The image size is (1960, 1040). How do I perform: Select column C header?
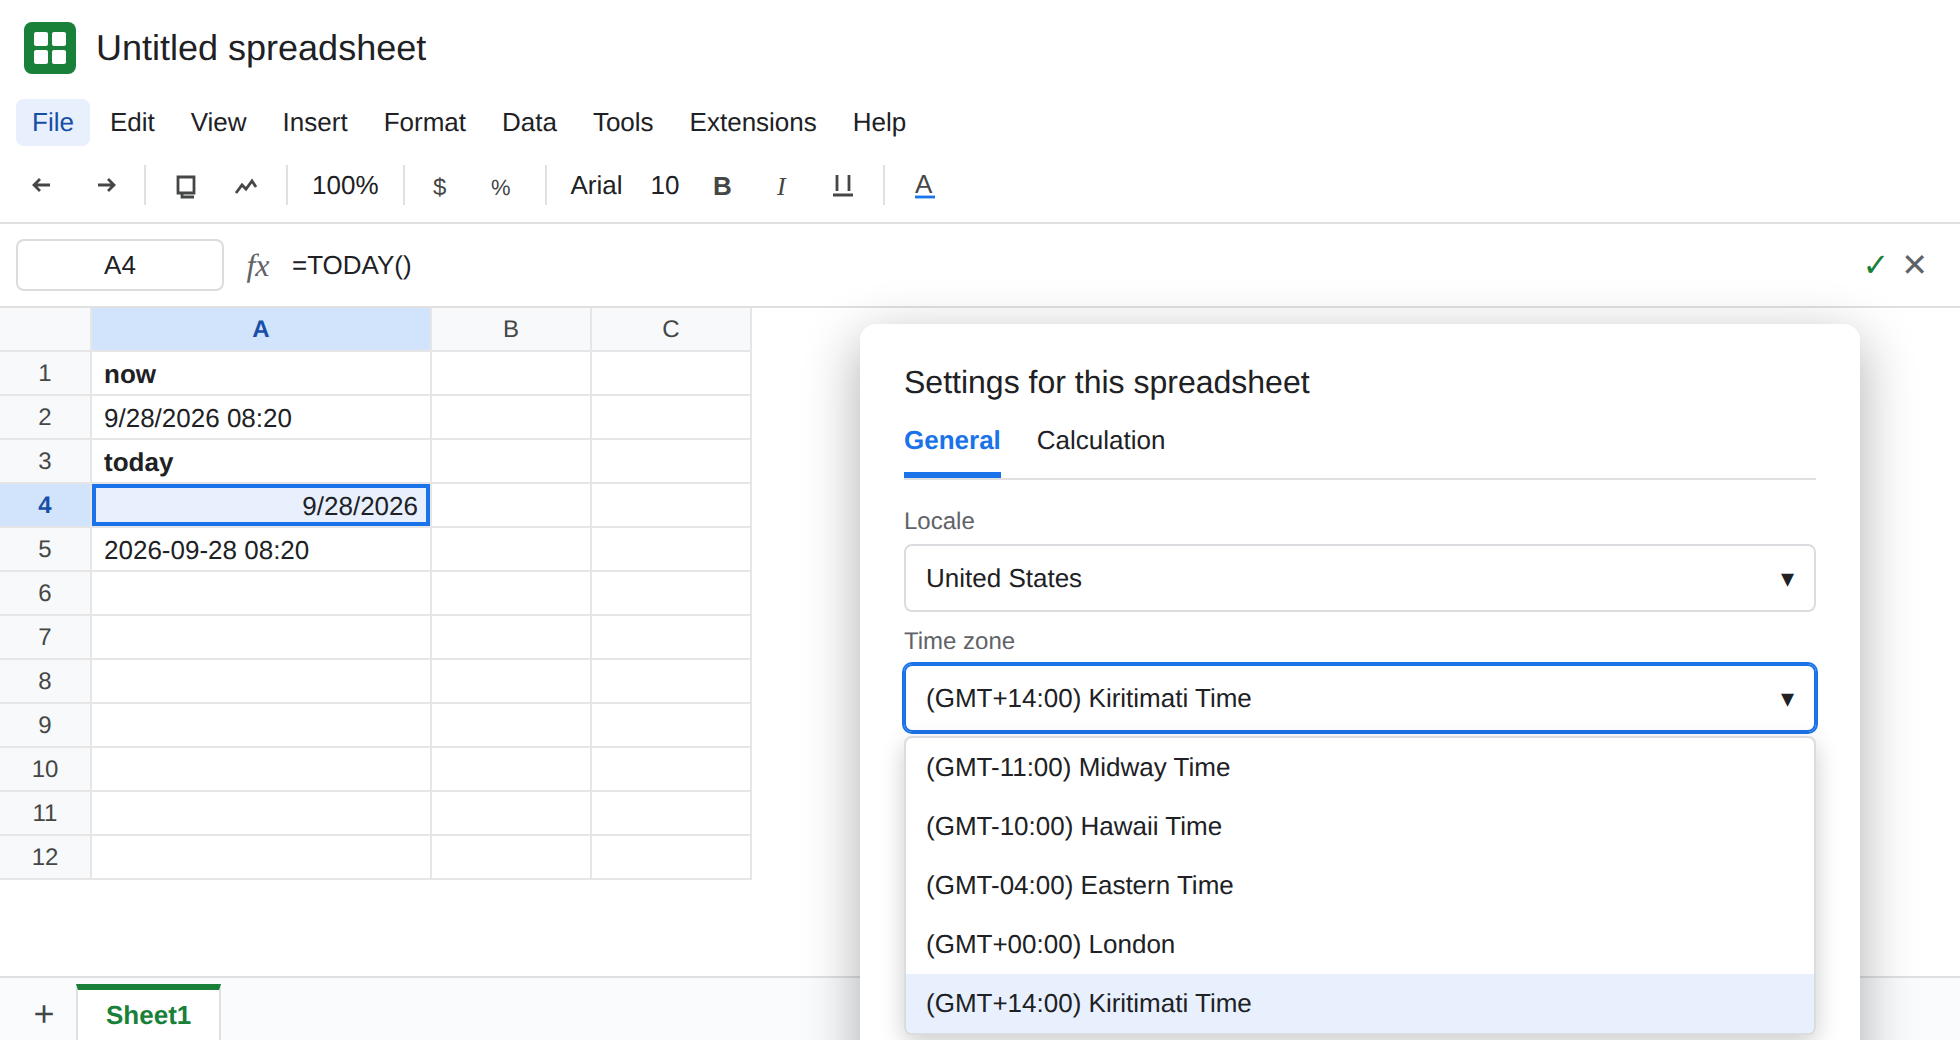671,330
